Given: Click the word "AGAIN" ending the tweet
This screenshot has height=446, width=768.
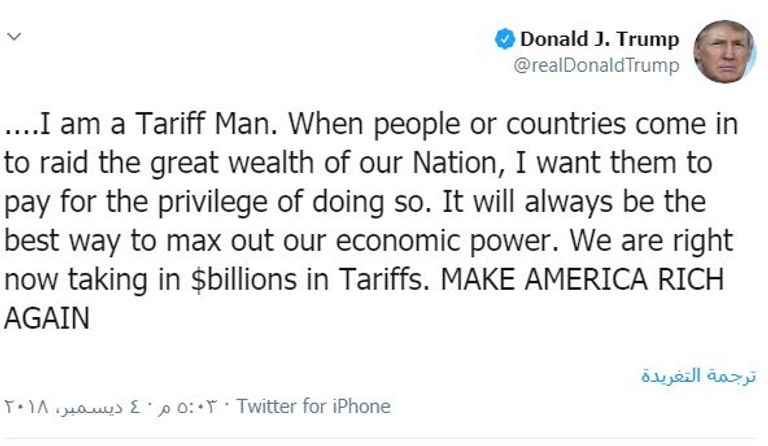Looking at the screenshot, I should (x=47, y=318).
